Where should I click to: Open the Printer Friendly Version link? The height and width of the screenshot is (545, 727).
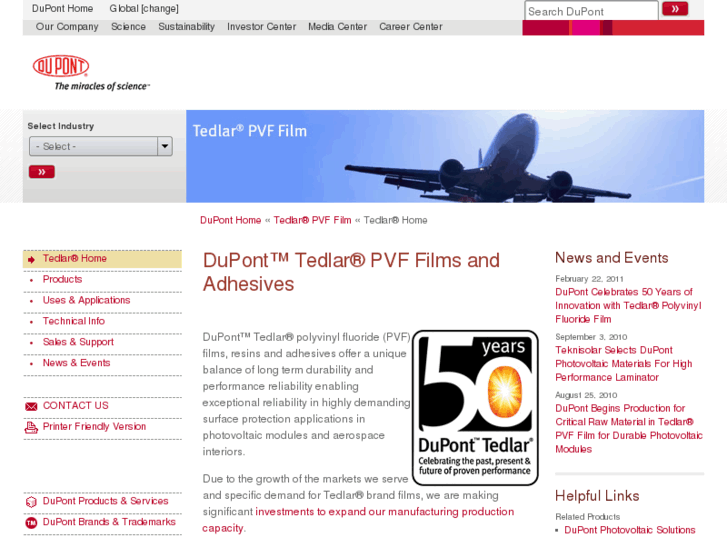pyautogui.click(x=94, y=426)
